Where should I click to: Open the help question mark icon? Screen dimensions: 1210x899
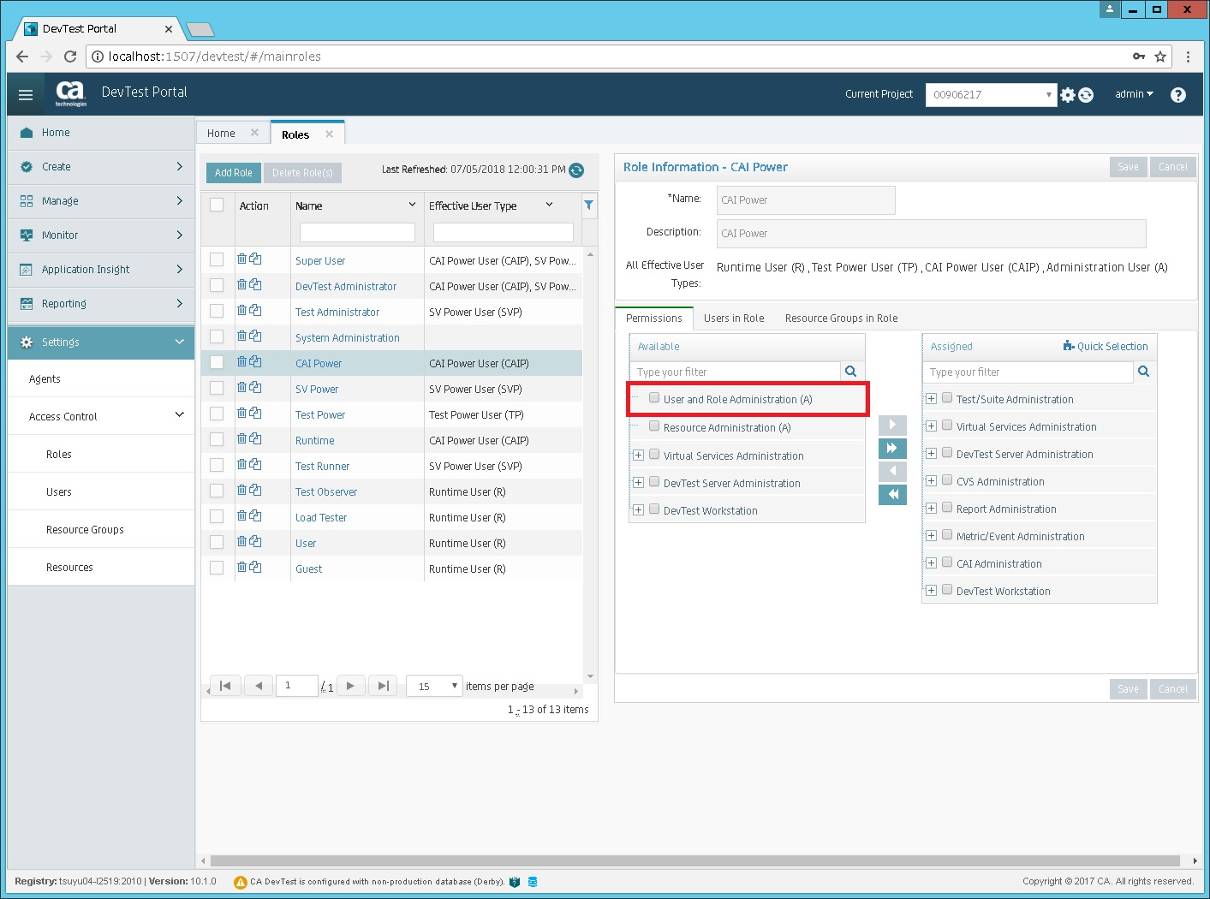(x=1178, y=95)
